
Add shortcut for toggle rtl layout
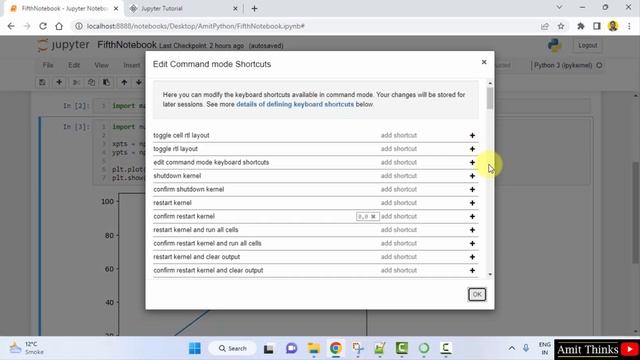[x=472, y=149]
